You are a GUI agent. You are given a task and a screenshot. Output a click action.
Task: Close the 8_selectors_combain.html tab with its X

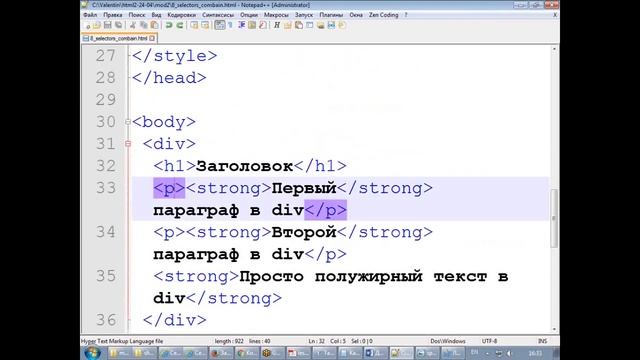point(152,38)
